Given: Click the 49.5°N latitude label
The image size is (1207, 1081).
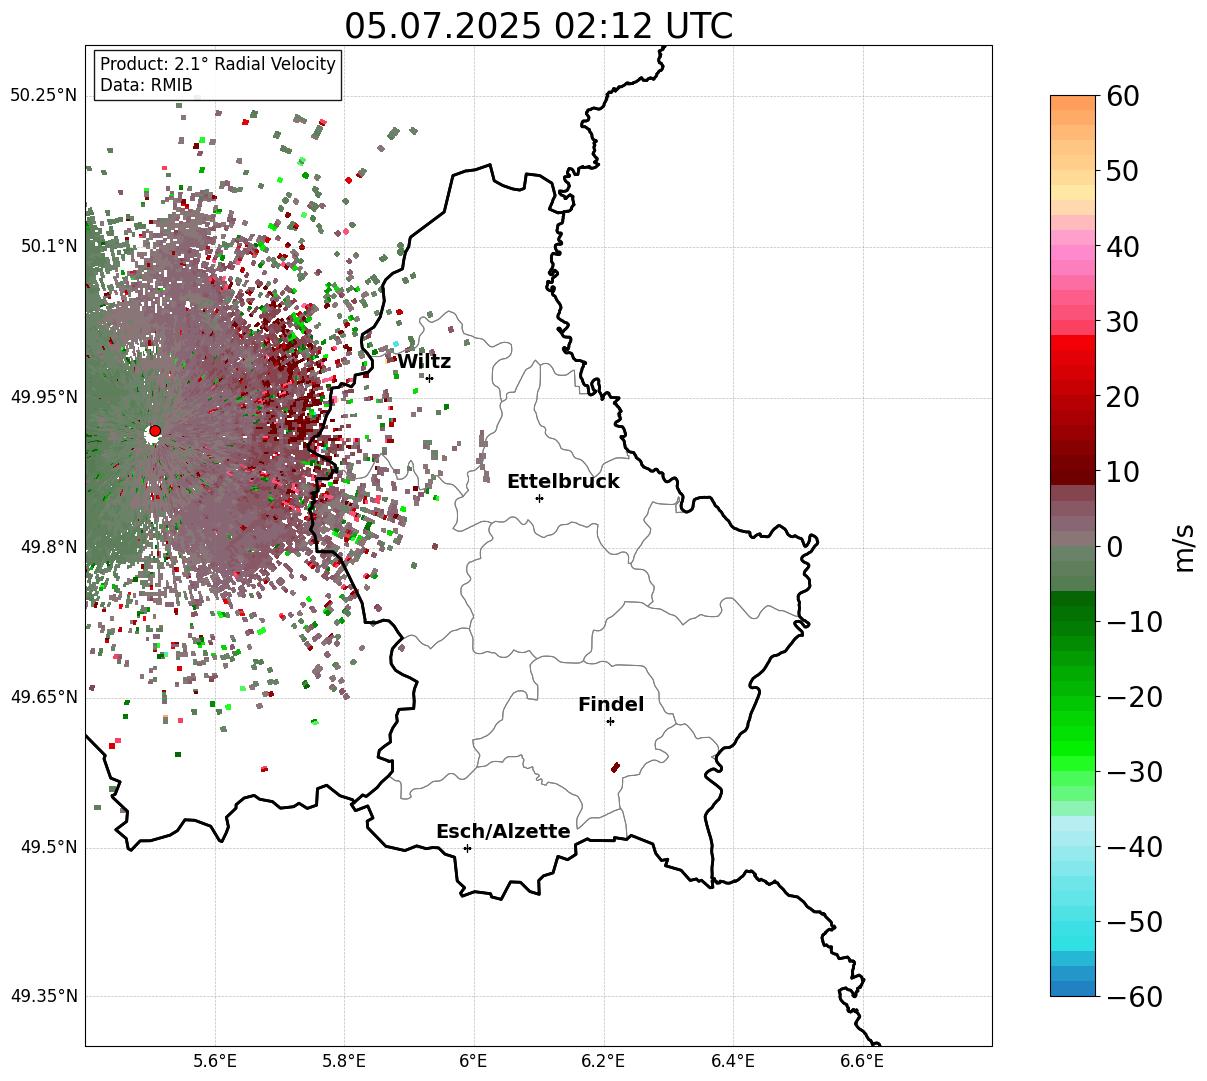Looking at the screenshot, I should click(x=48, y=847).
